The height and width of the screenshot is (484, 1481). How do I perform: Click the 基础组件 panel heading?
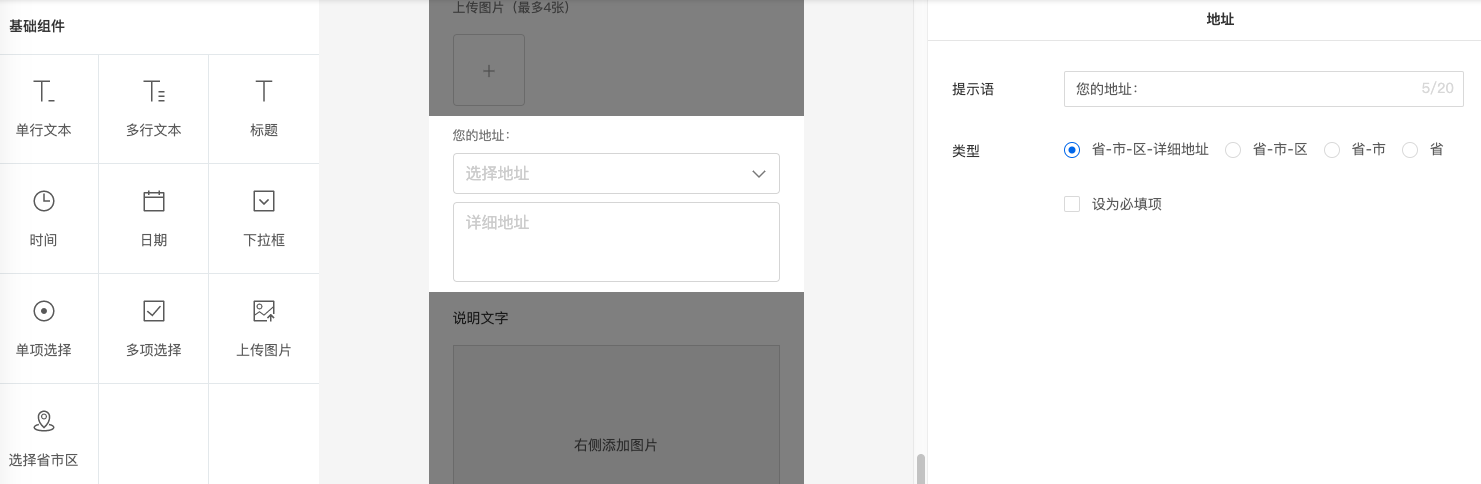37,26
